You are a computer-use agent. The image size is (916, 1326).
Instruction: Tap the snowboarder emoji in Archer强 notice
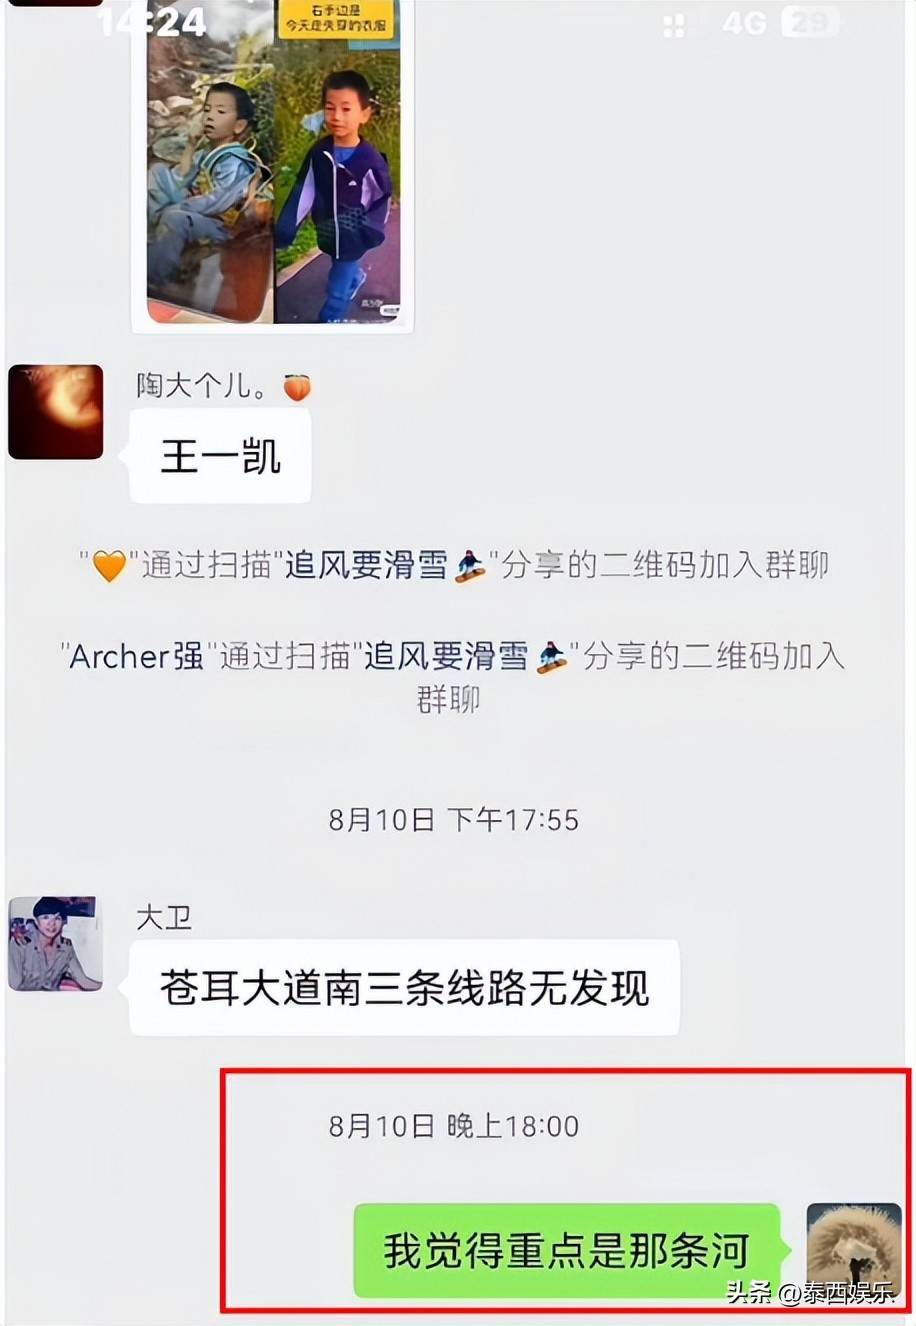pos(551,657)
